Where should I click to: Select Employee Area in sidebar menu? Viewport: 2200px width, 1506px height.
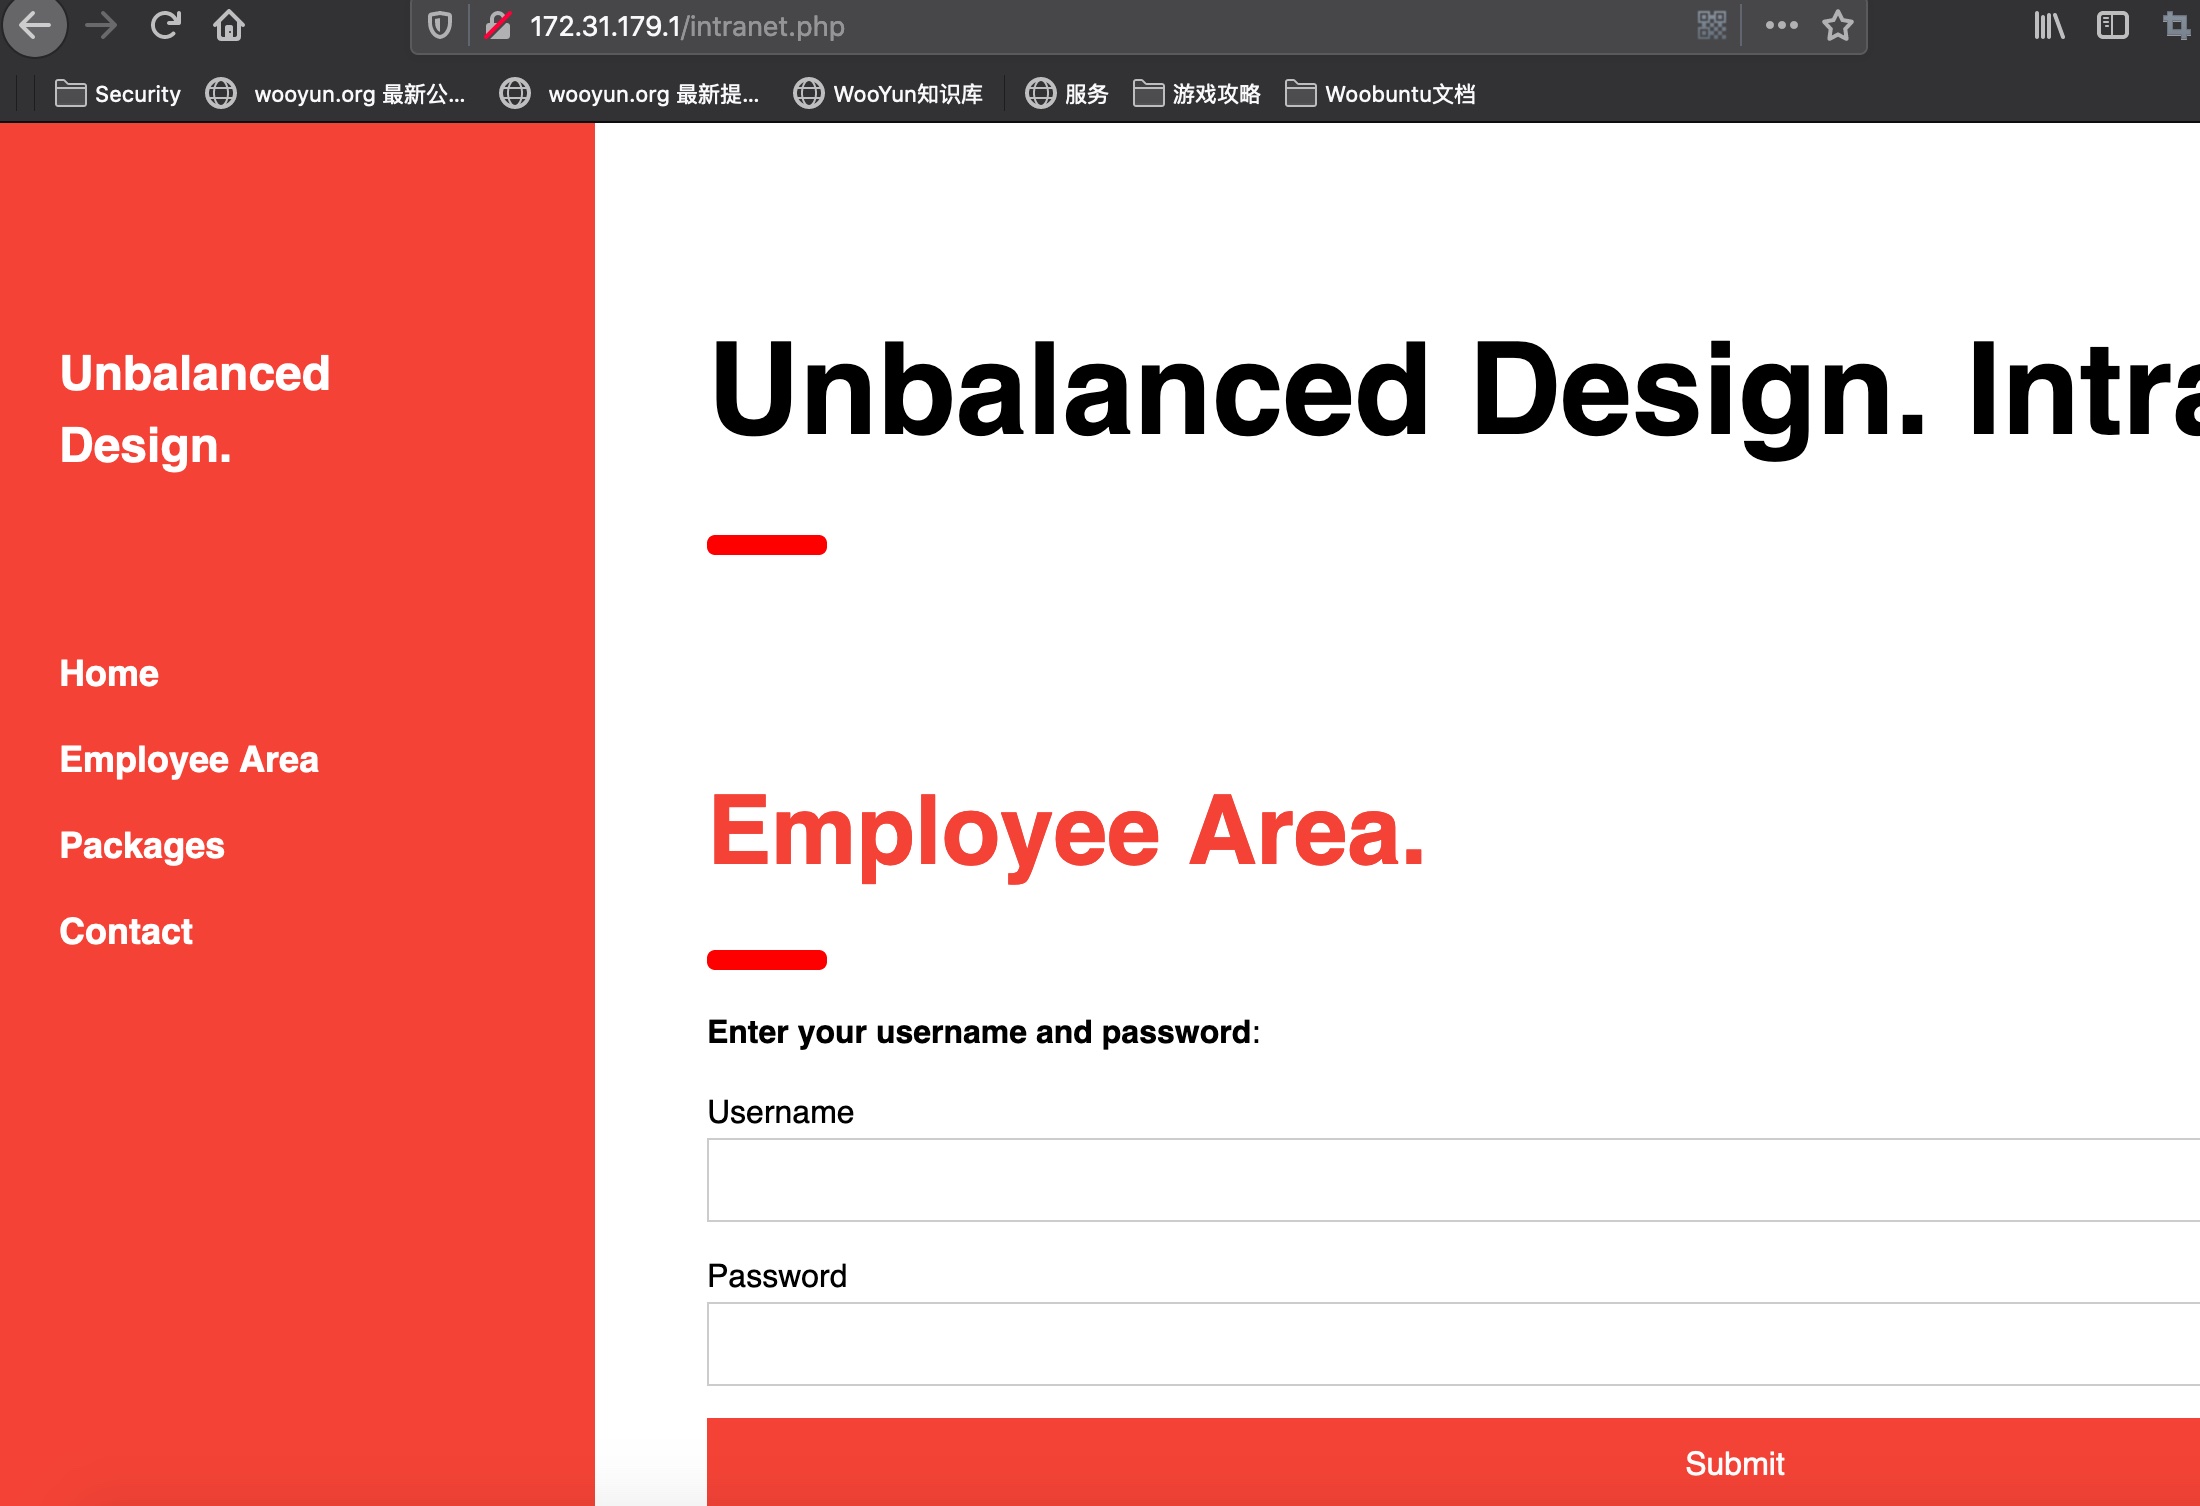pos(189,760)
